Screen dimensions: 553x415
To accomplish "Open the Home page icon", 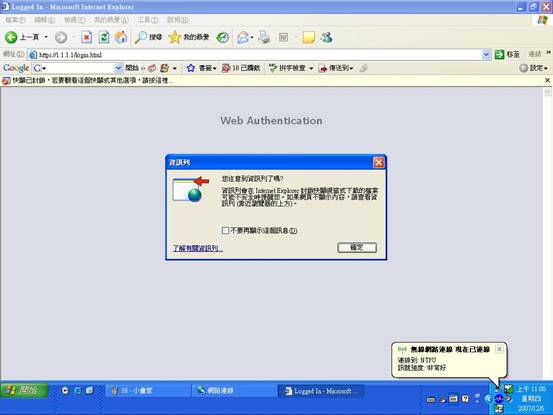I will [121, 37].
